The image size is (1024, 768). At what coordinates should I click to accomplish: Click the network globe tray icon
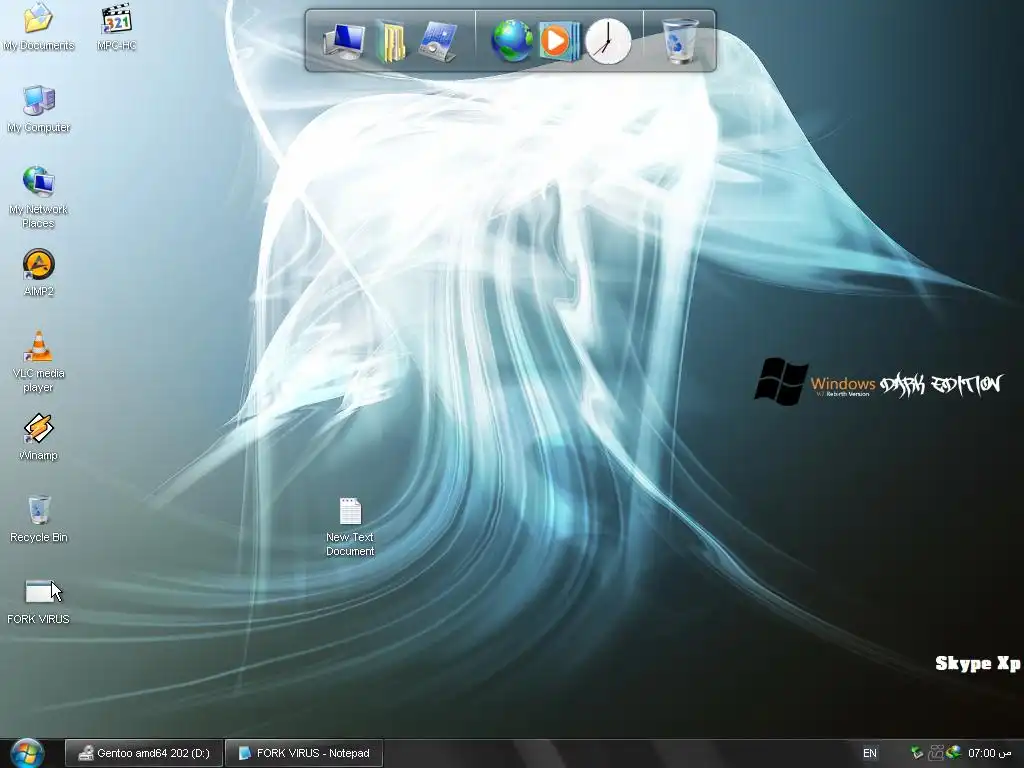(953, 753)
